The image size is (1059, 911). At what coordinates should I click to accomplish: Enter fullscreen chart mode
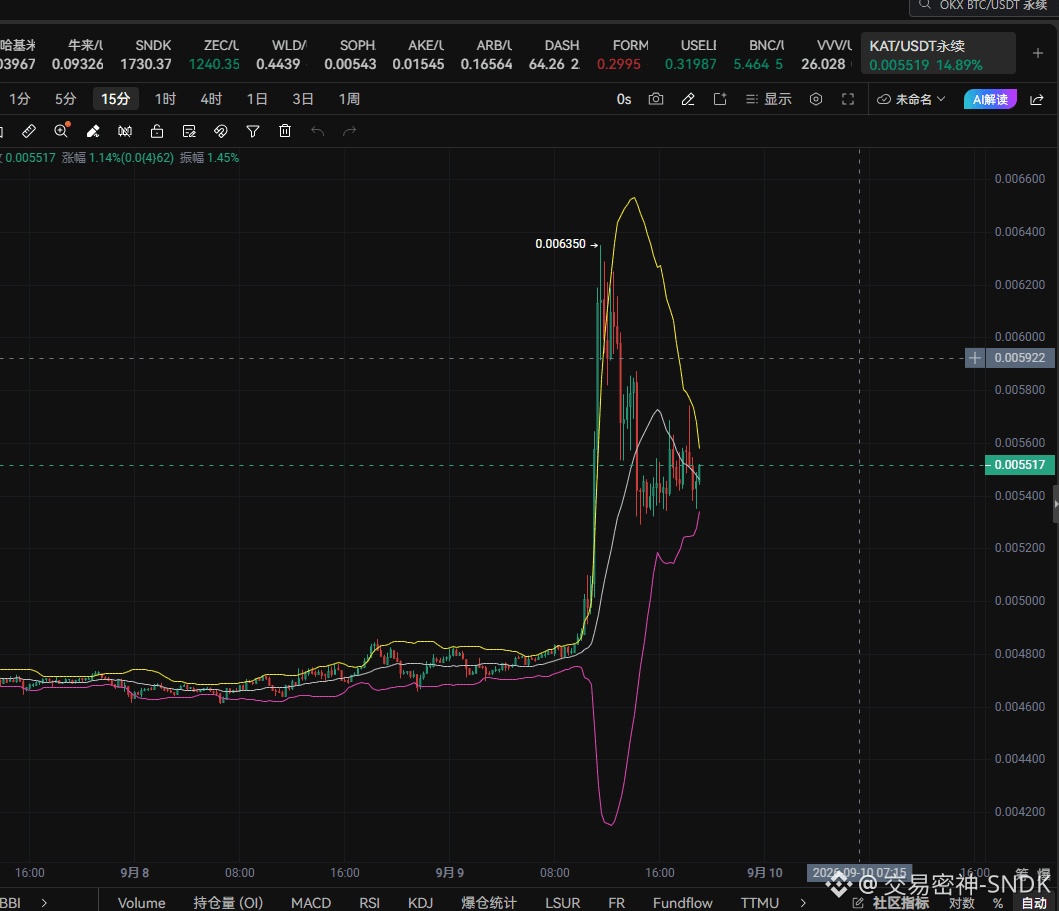coord(848,99)
